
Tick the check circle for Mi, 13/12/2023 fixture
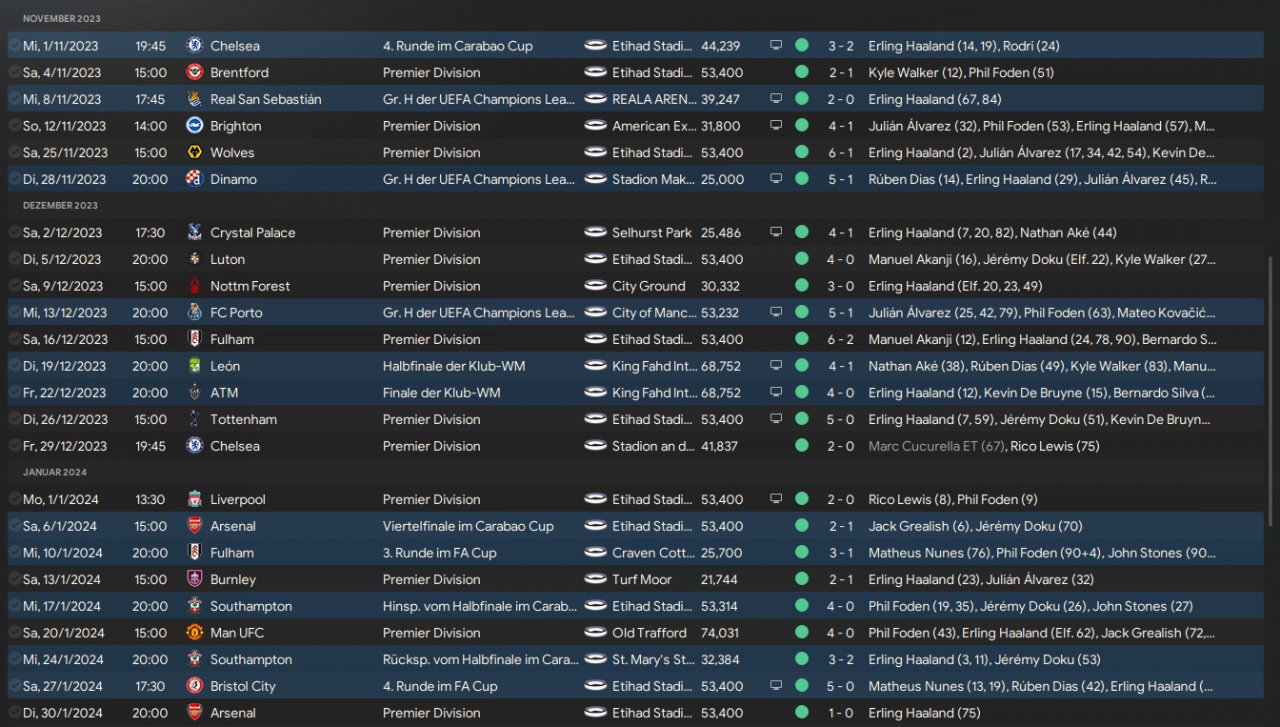15,313
